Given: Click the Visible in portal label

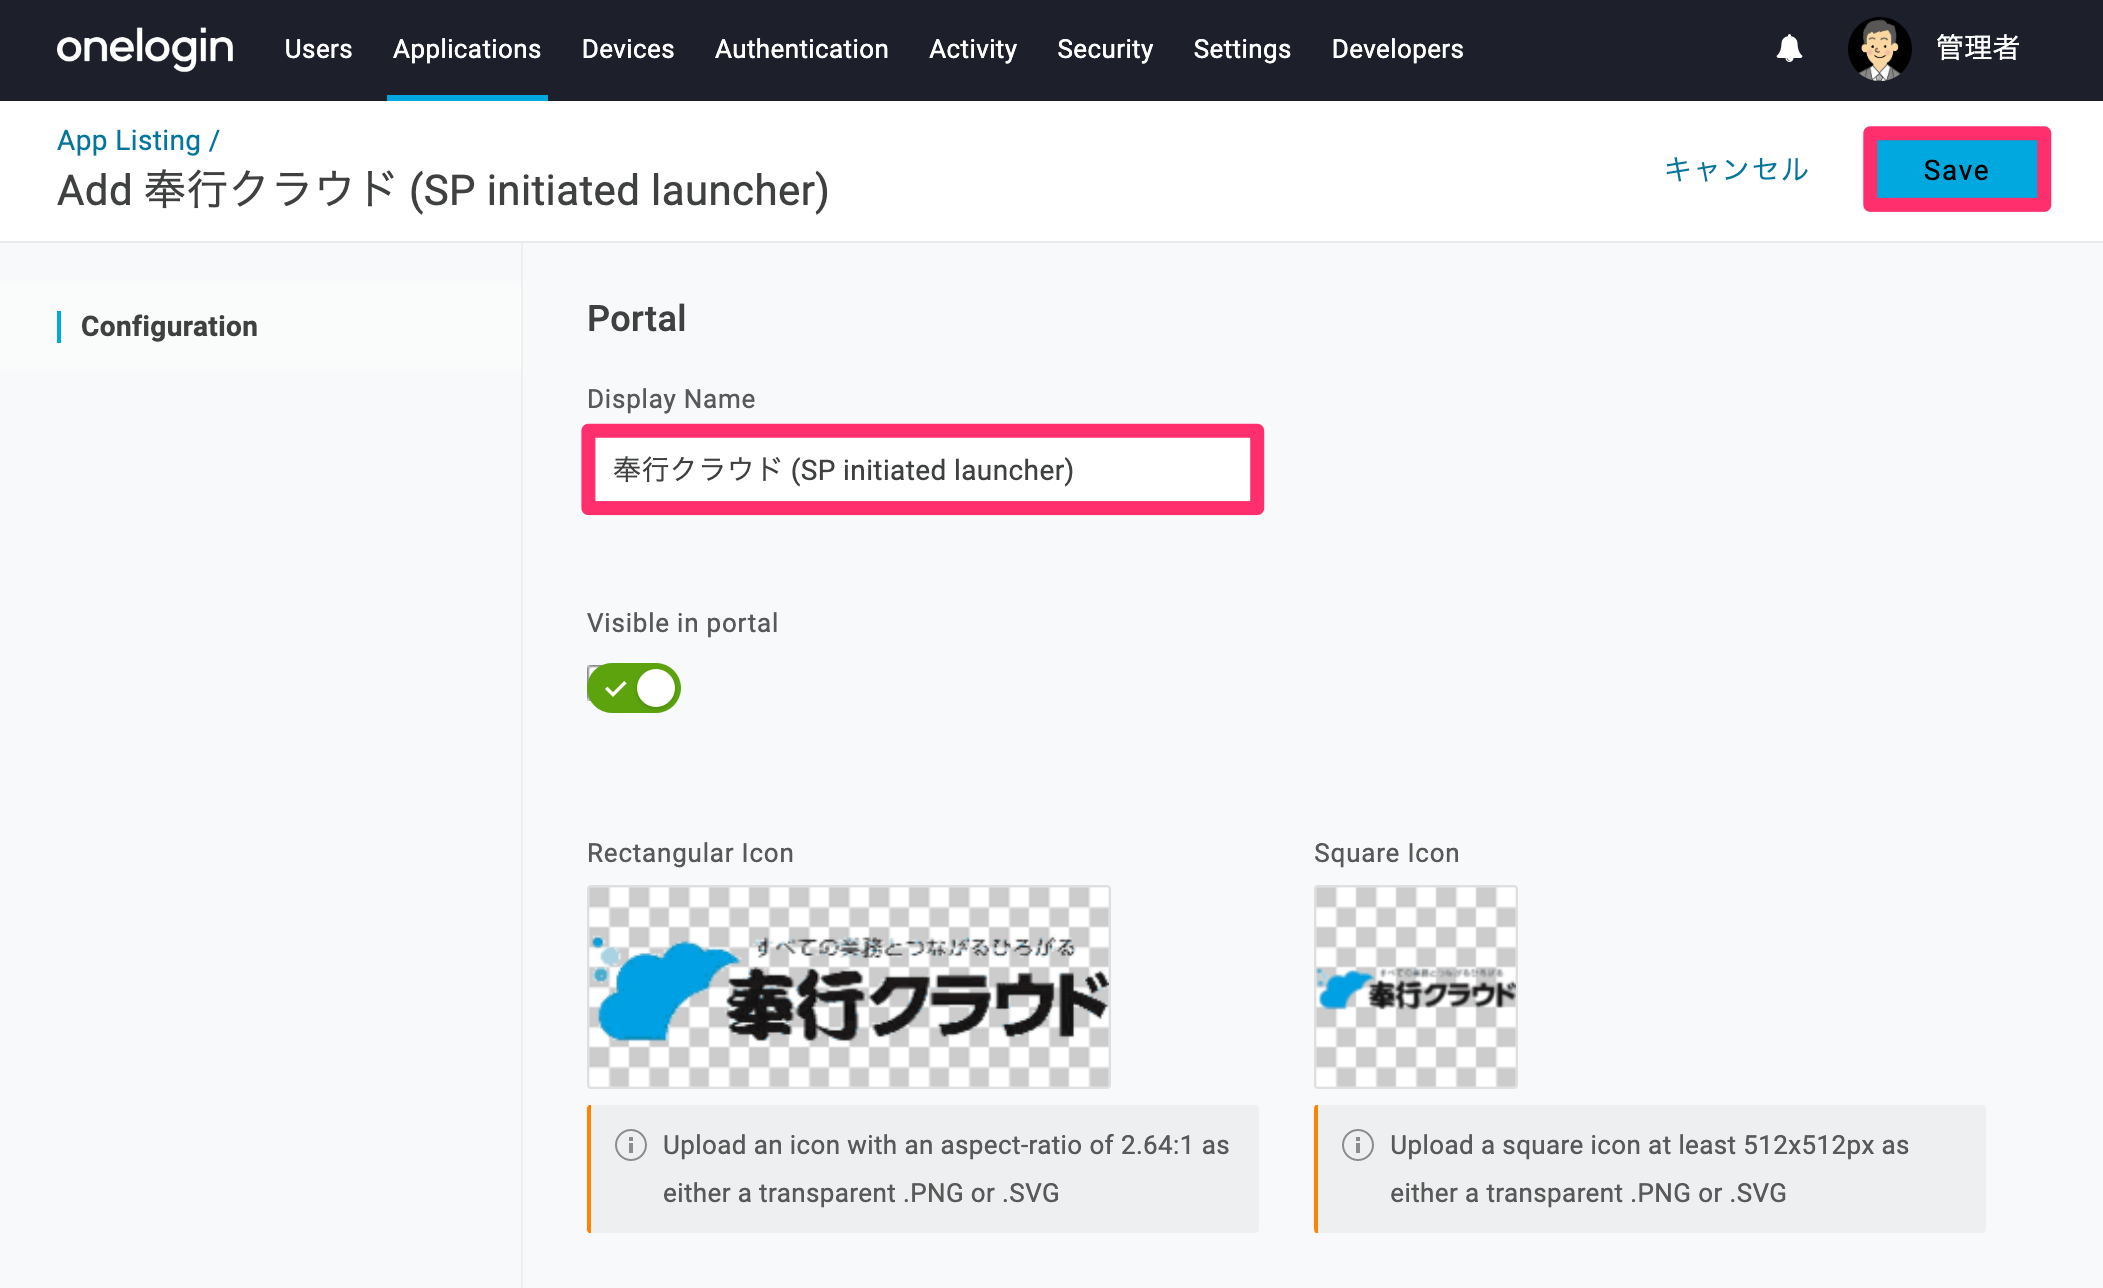Looking at the screenshot, I should (x=682, y=623).
